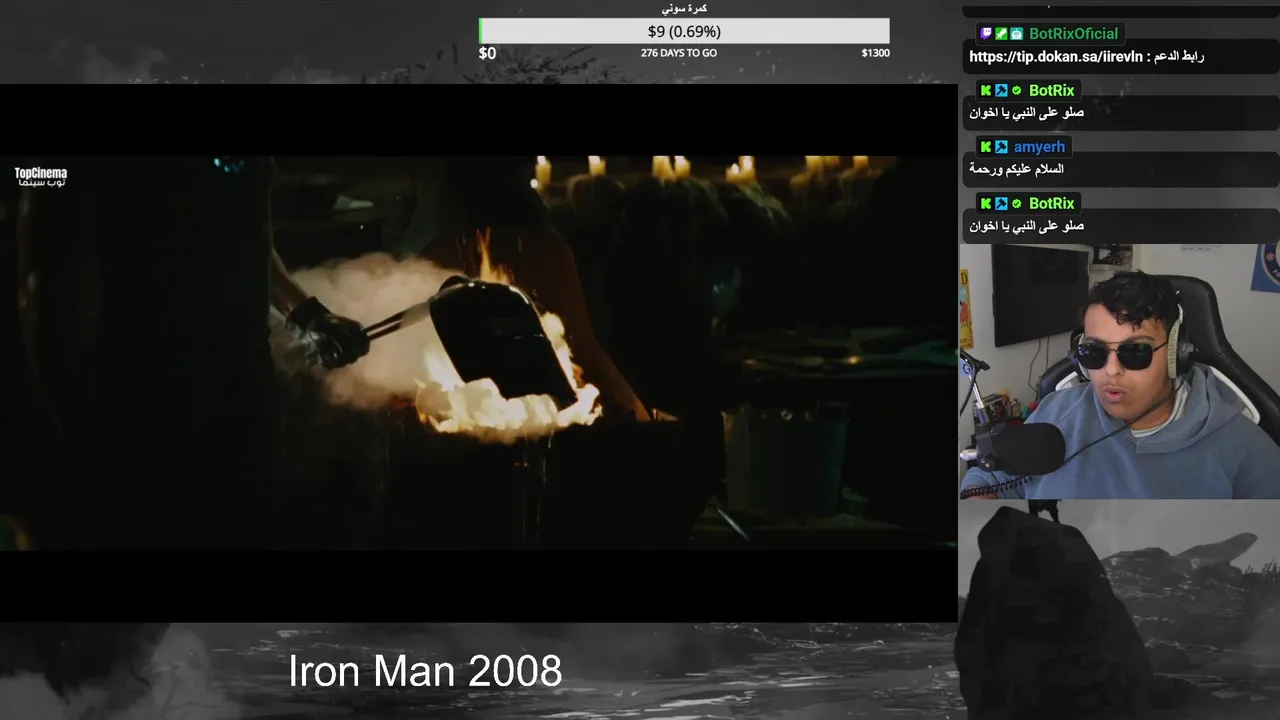Open the BotRixOficial username in chat
Screen dimensions: 1280x720
tap(1074, 34)
